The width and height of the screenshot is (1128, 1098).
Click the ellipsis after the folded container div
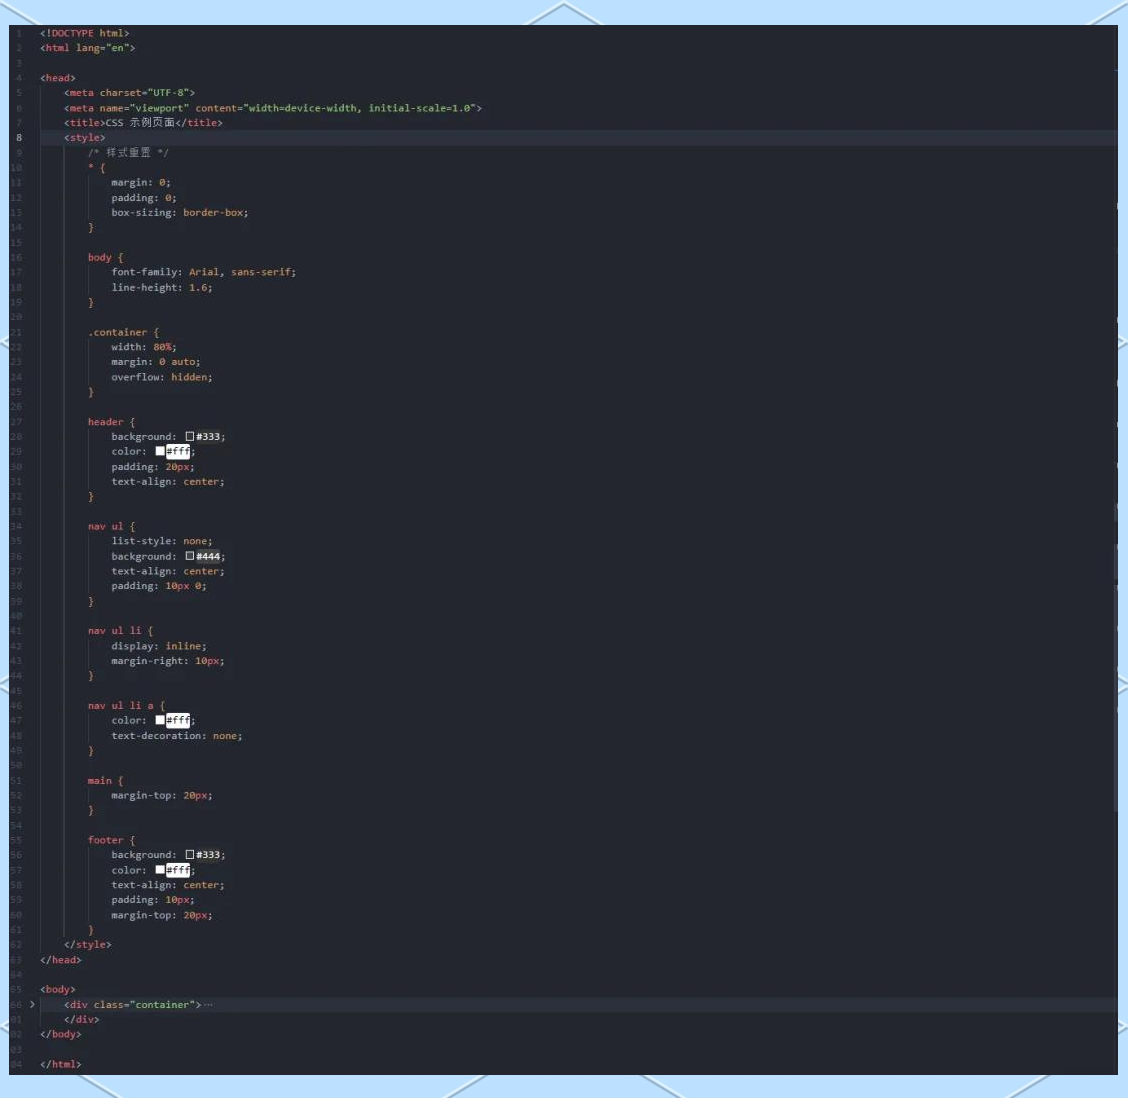pyautogui.click(x=208, y=1005)
